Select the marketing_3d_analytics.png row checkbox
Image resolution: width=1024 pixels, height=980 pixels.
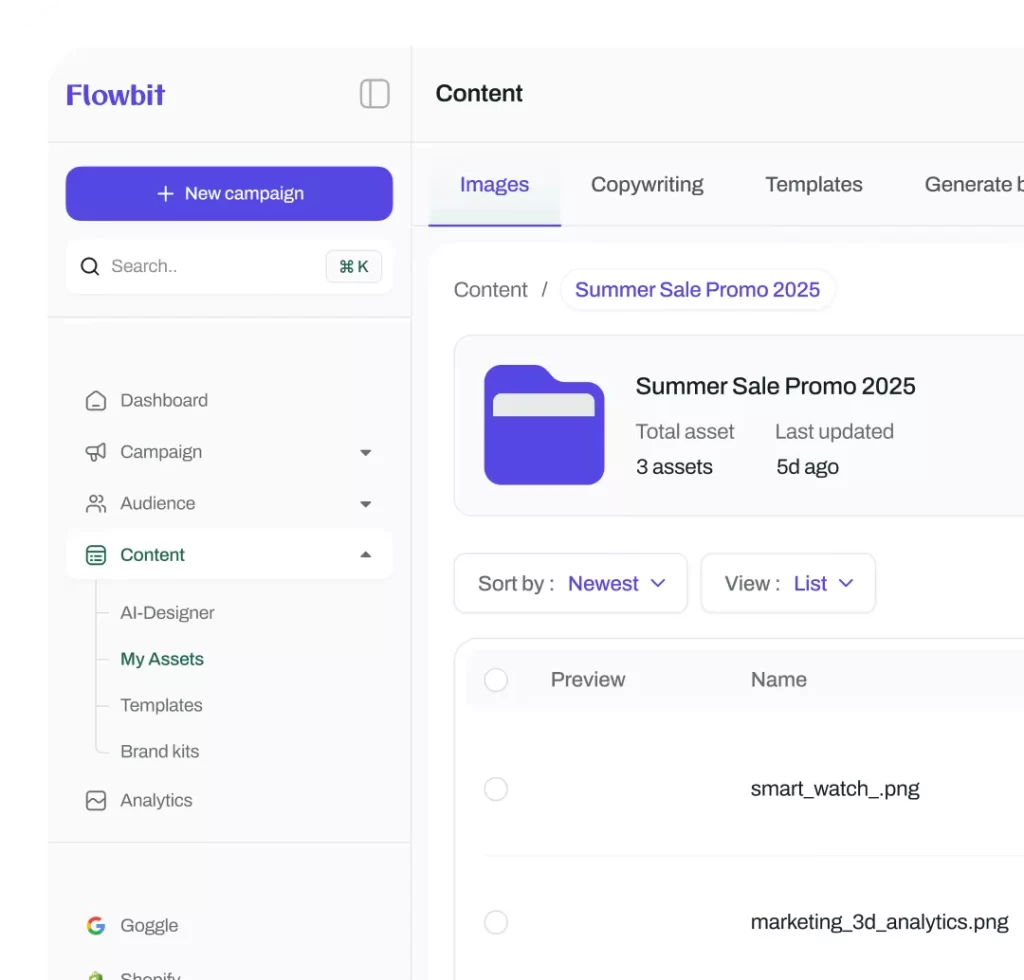coord(496,922)
